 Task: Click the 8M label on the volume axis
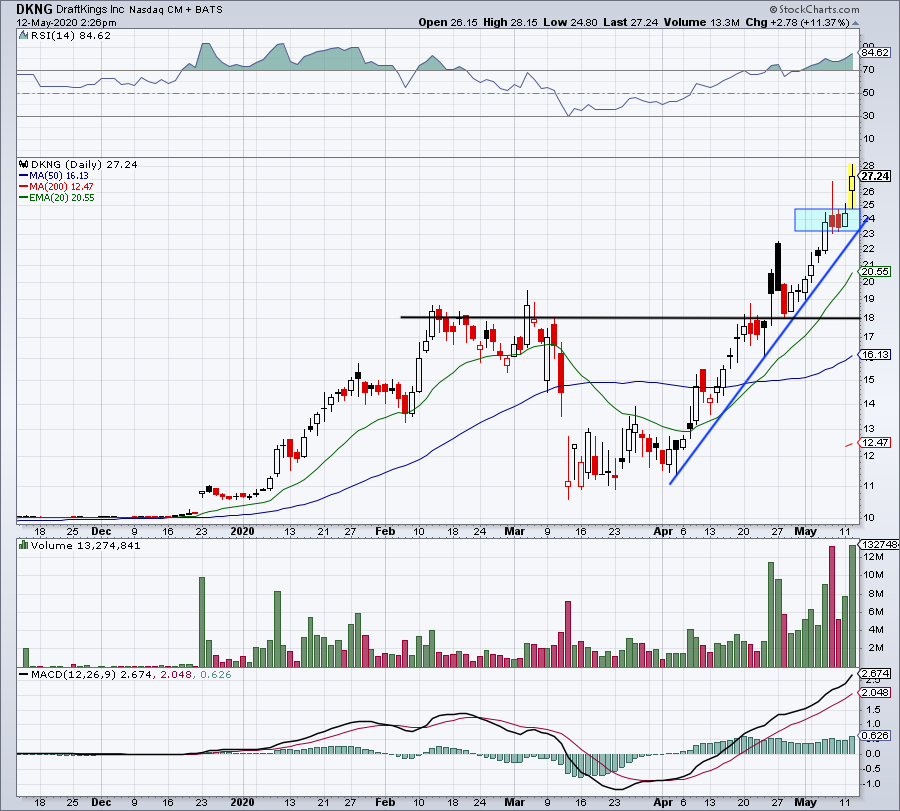875,593
